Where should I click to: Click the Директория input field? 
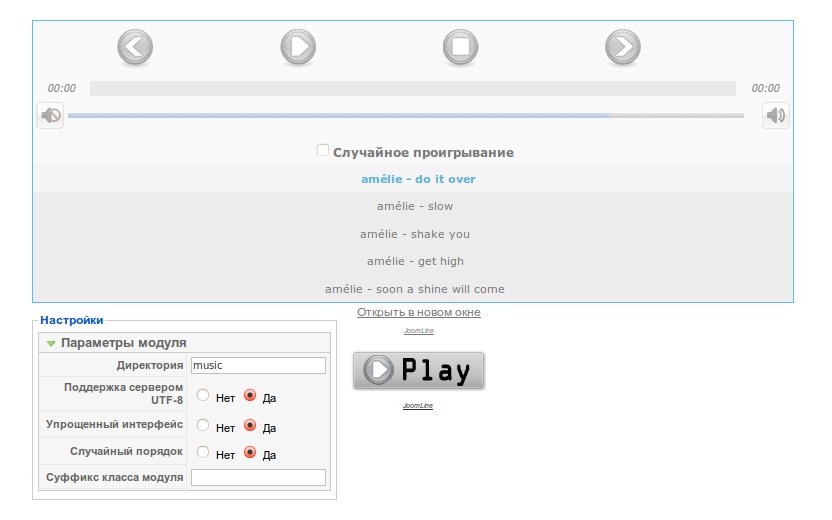point(258,366)
